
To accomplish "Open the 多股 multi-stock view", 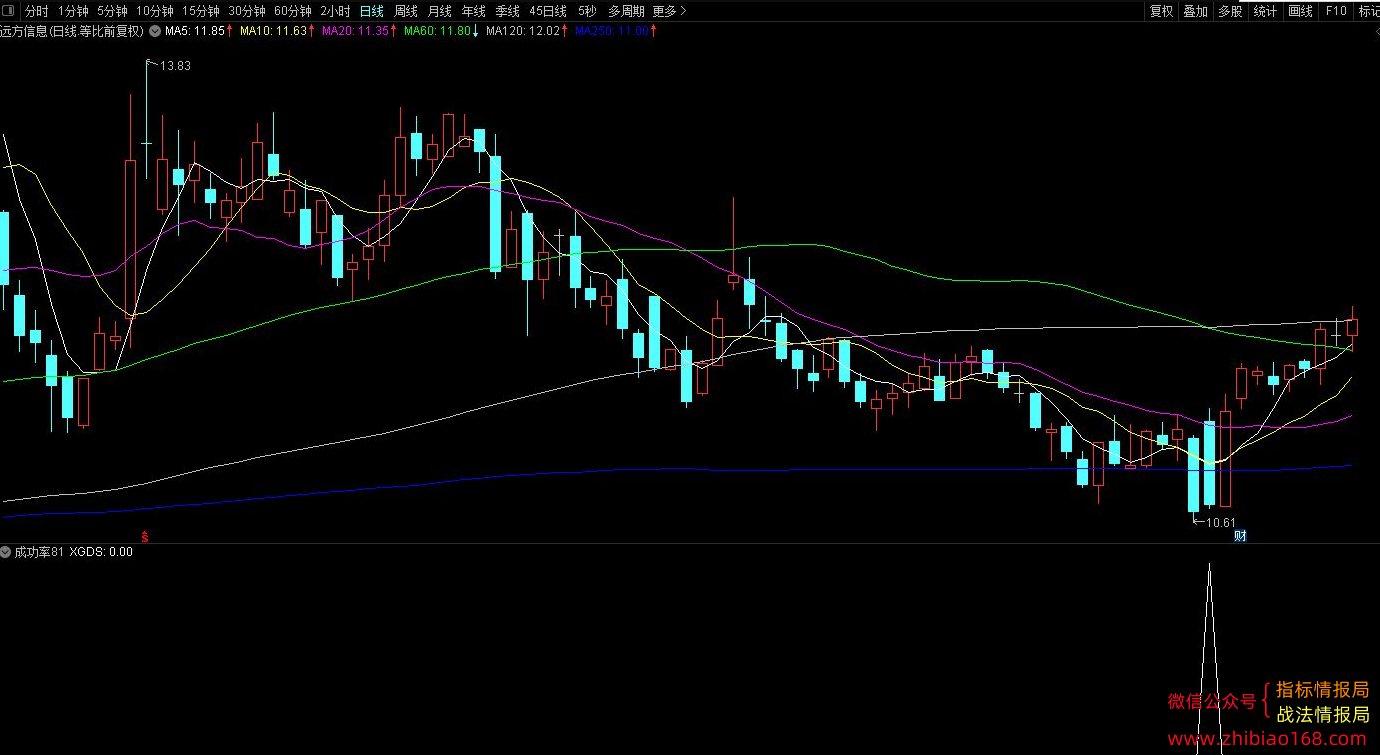I will coord(1230,11).
